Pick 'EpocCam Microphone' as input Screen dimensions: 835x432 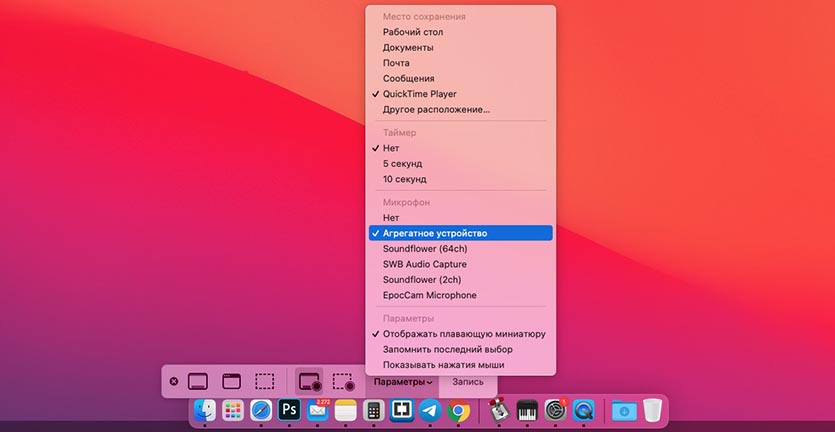tap(429, 295)
